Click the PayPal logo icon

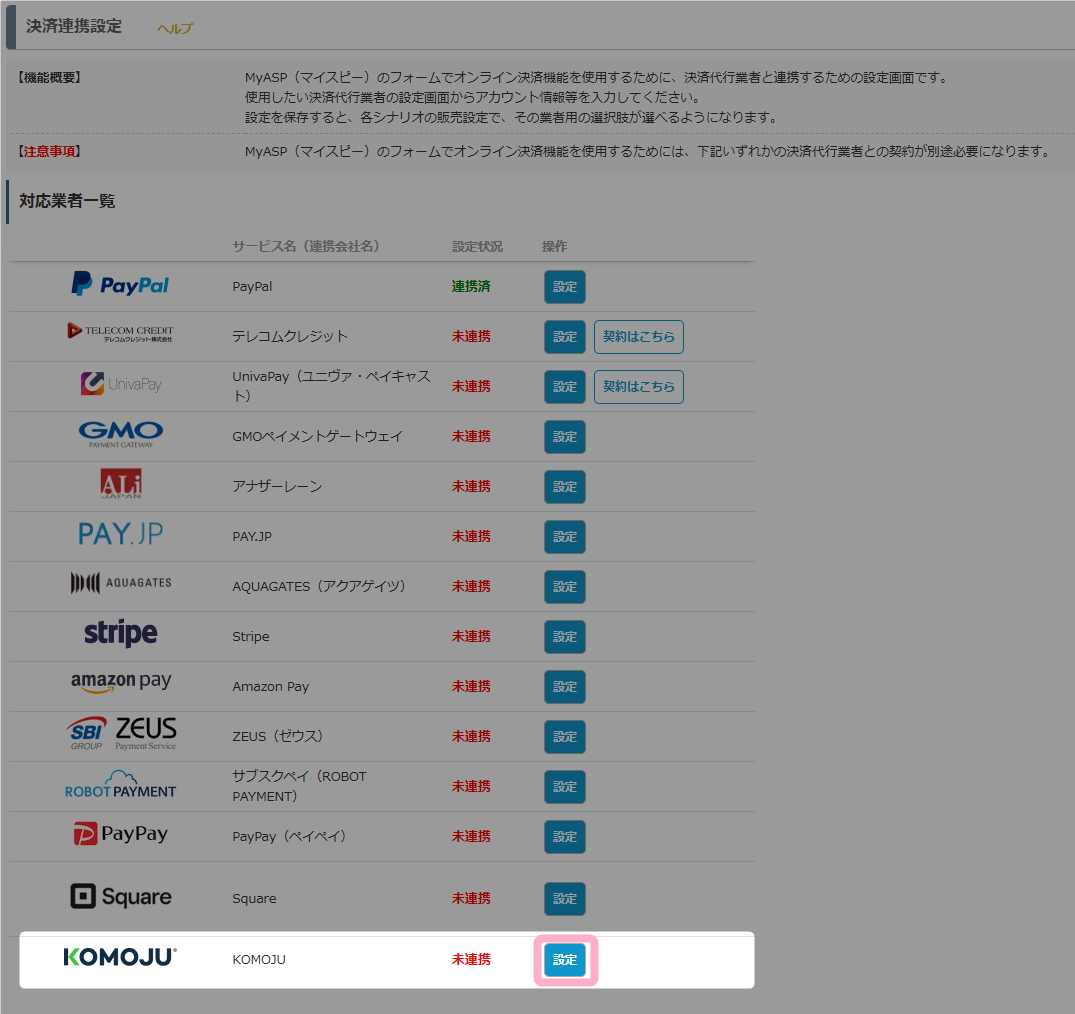(x=120, y=285)
